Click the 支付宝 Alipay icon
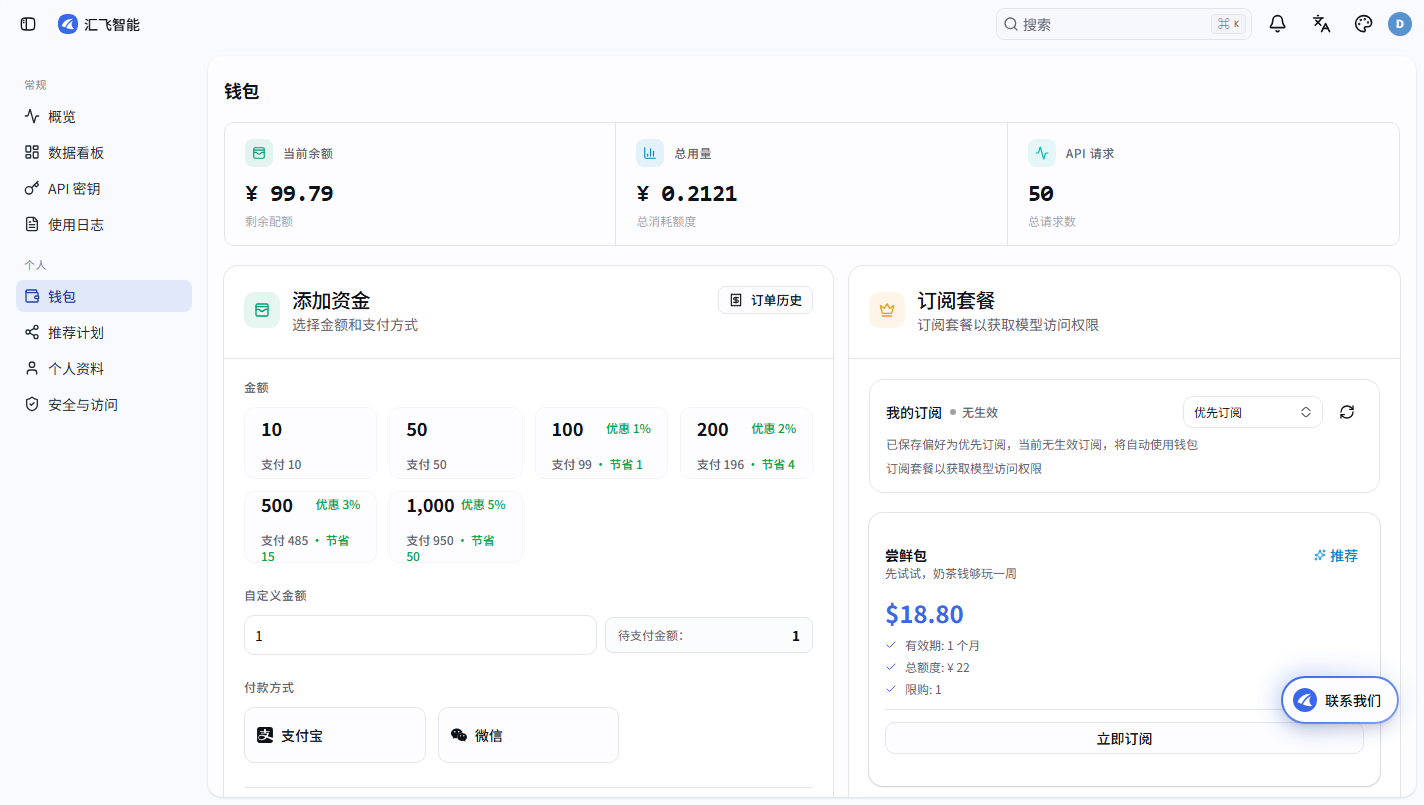Image resolution: width=1424 pixels, height=805 pixels. coord(265,735)
